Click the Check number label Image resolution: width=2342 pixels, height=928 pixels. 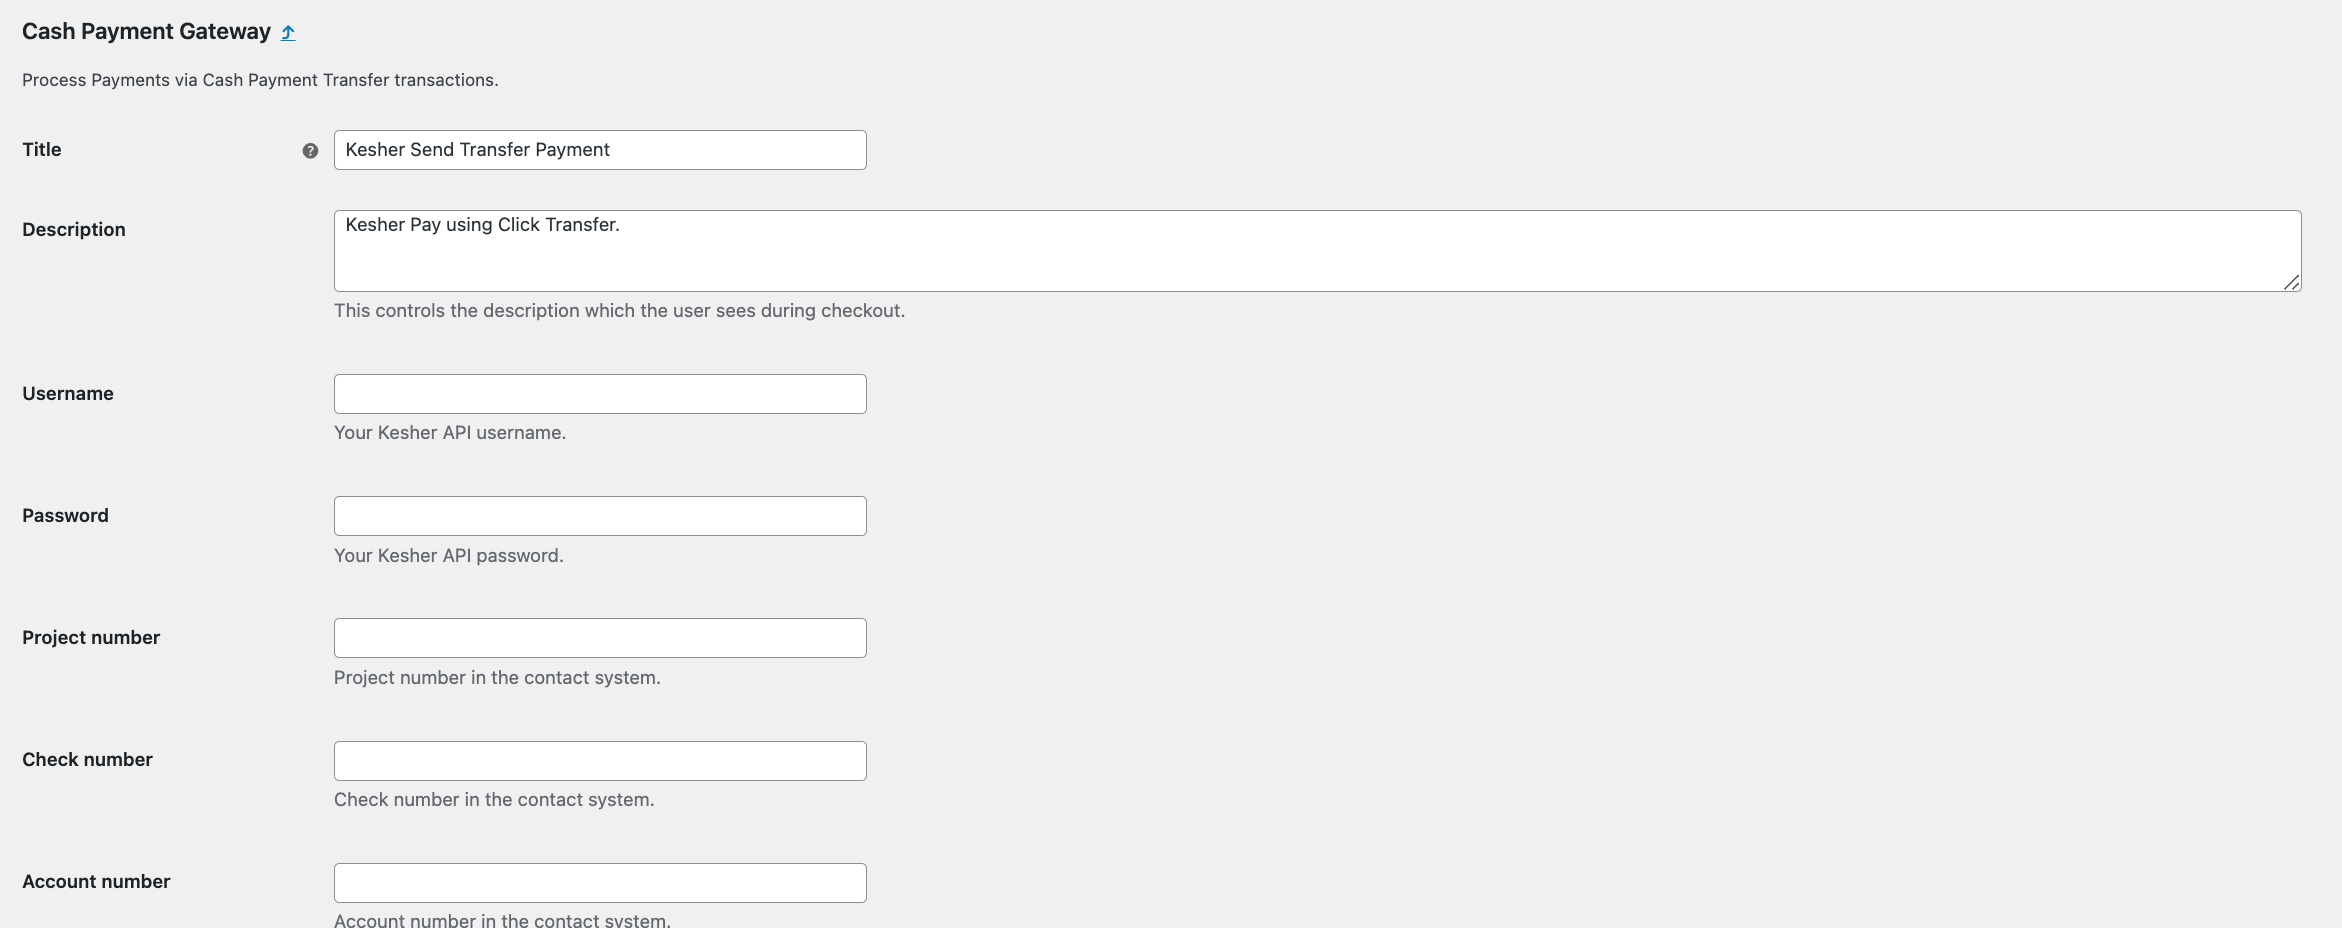coord(87,760)
